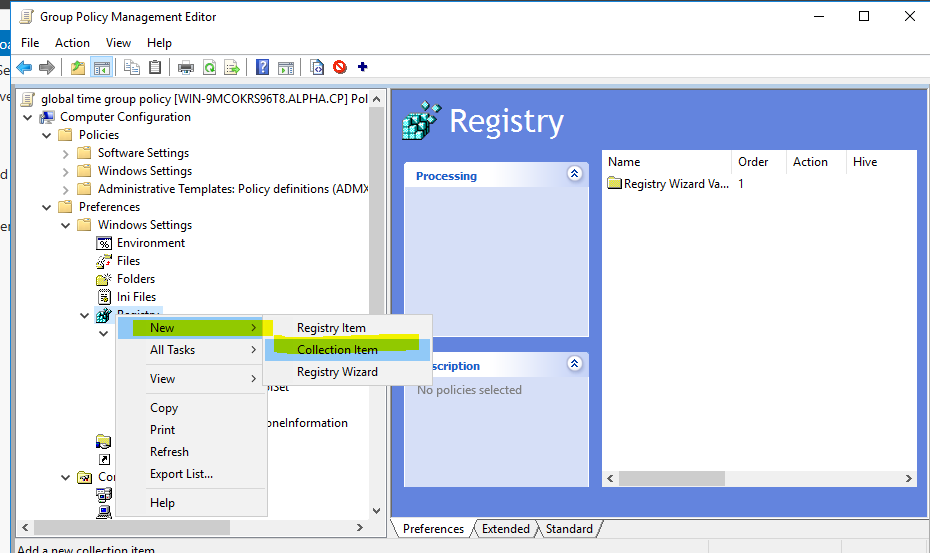The image size is (930, 553).
Task: Click the Copy toolbar icon
Action: pos(132,67)
